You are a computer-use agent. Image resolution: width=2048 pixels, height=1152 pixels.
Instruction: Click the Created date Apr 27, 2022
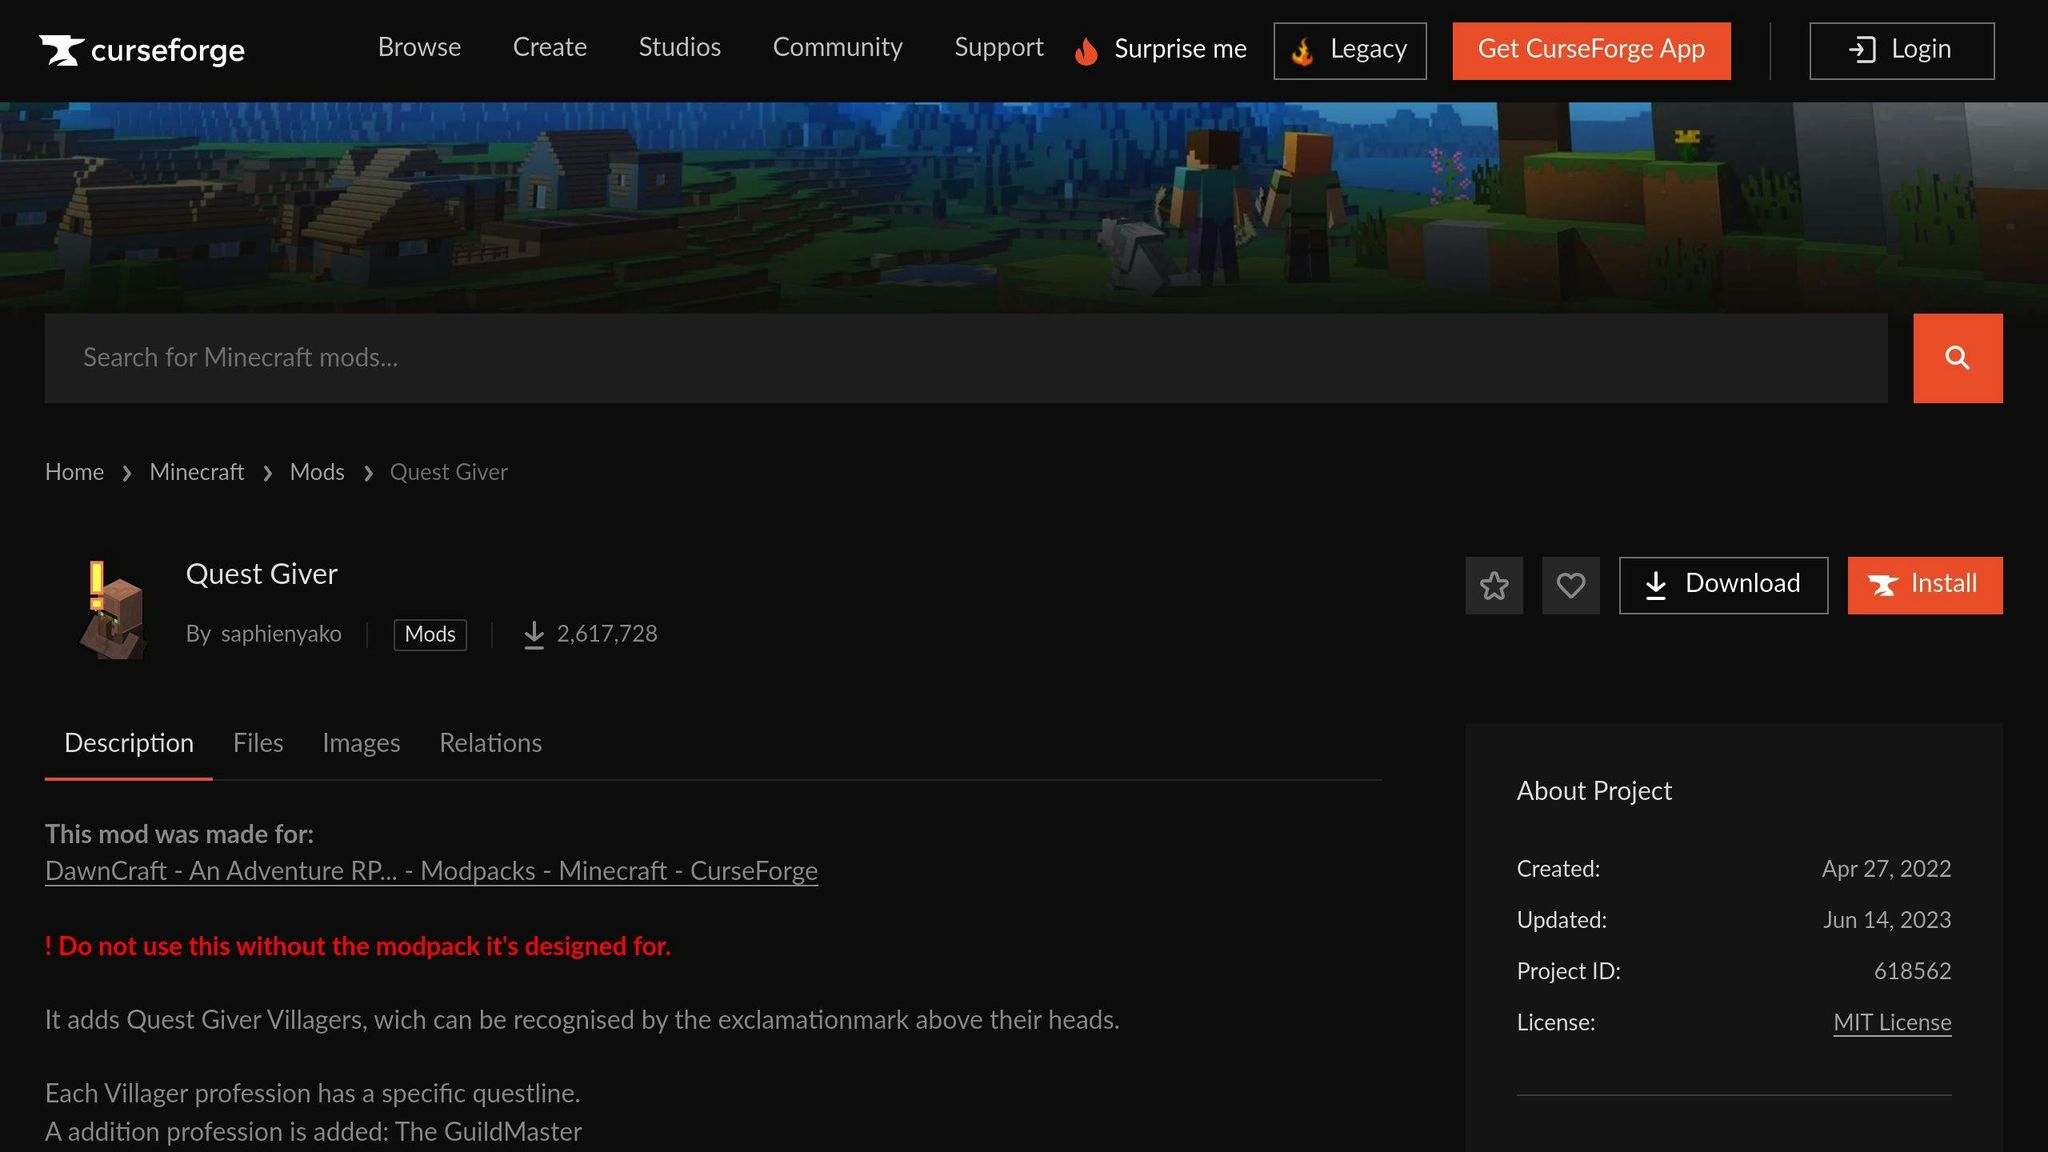(x=1886, y=870)
